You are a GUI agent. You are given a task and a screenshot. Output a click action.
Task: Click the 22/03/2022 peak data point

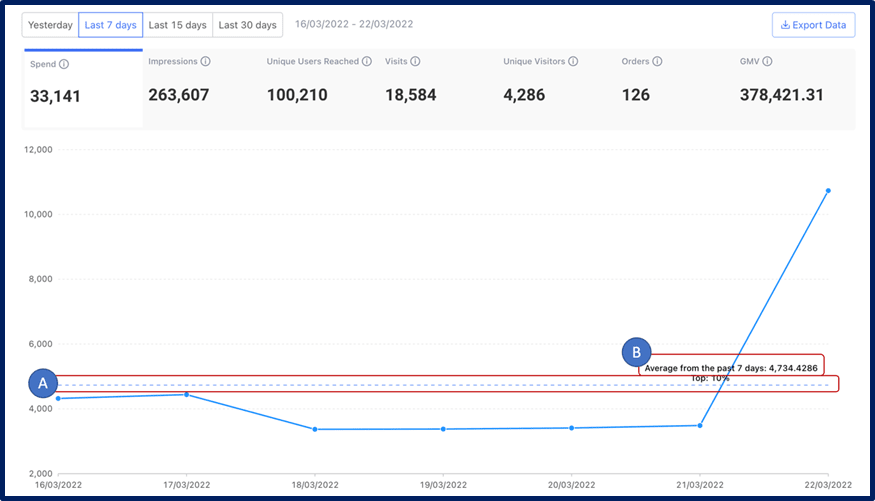click(828, 190)
